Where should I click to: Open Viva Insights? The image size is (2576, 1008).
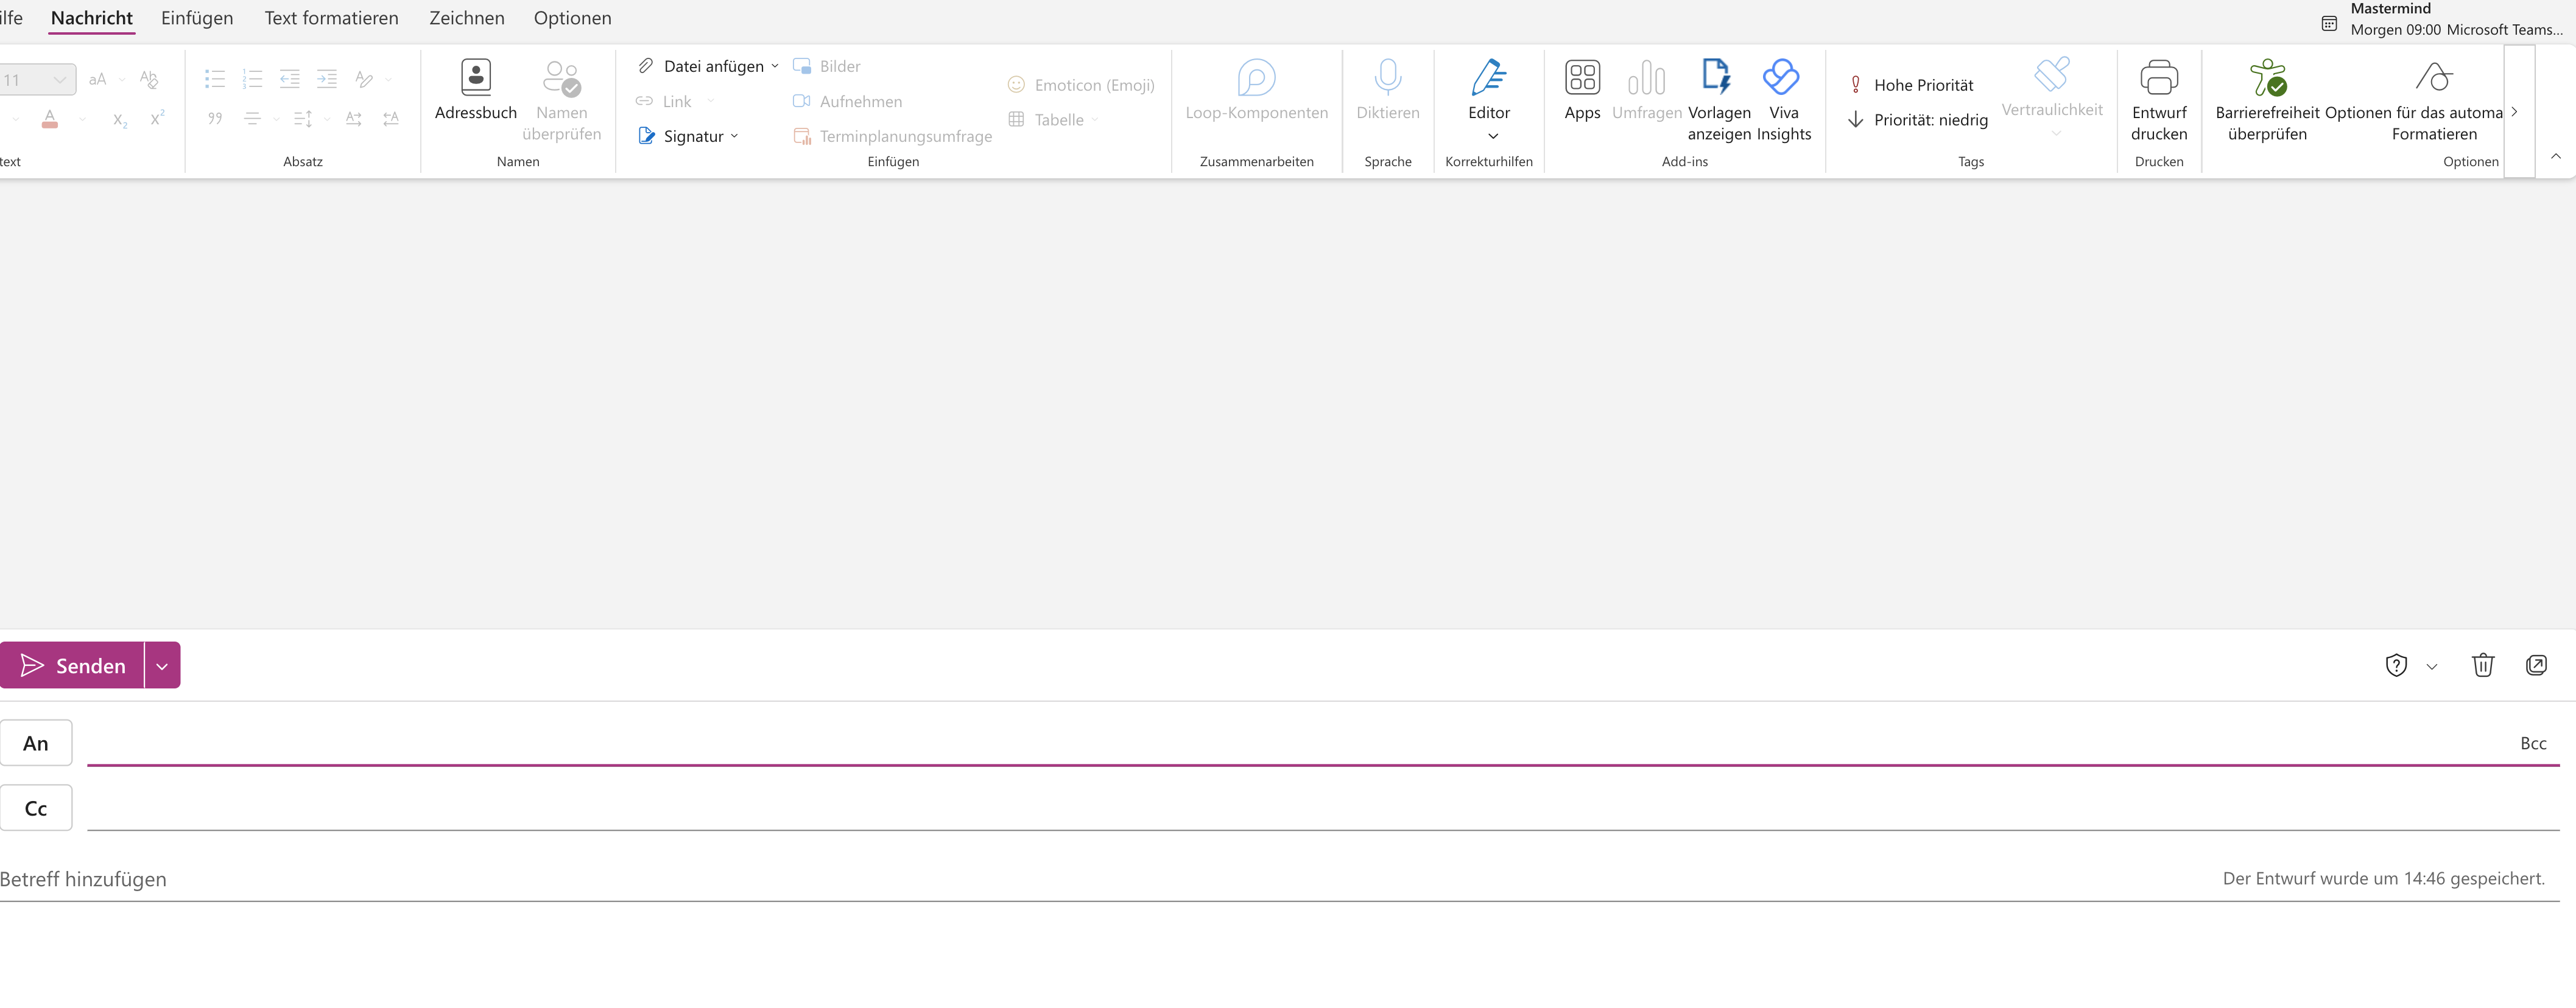(x=1783, y=100)
